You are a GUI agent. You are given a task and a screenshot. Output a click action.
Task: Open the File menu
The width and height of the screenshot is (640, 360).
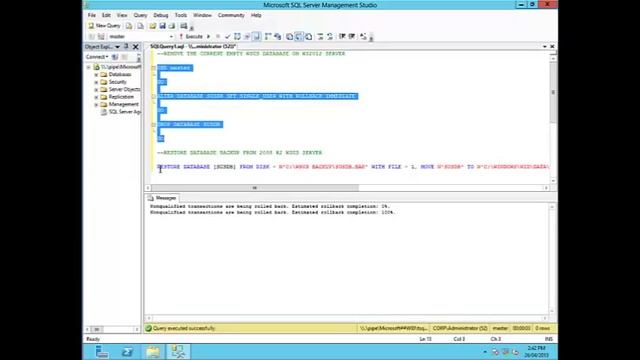click(x=92, y=15)
